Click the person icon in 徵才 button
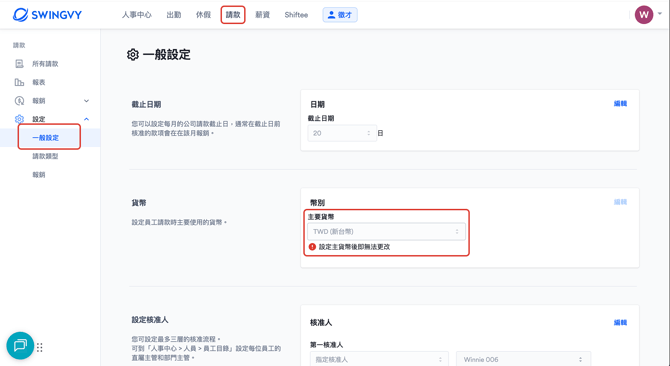Screen dimensions: 670x366 tap(331, 15)
